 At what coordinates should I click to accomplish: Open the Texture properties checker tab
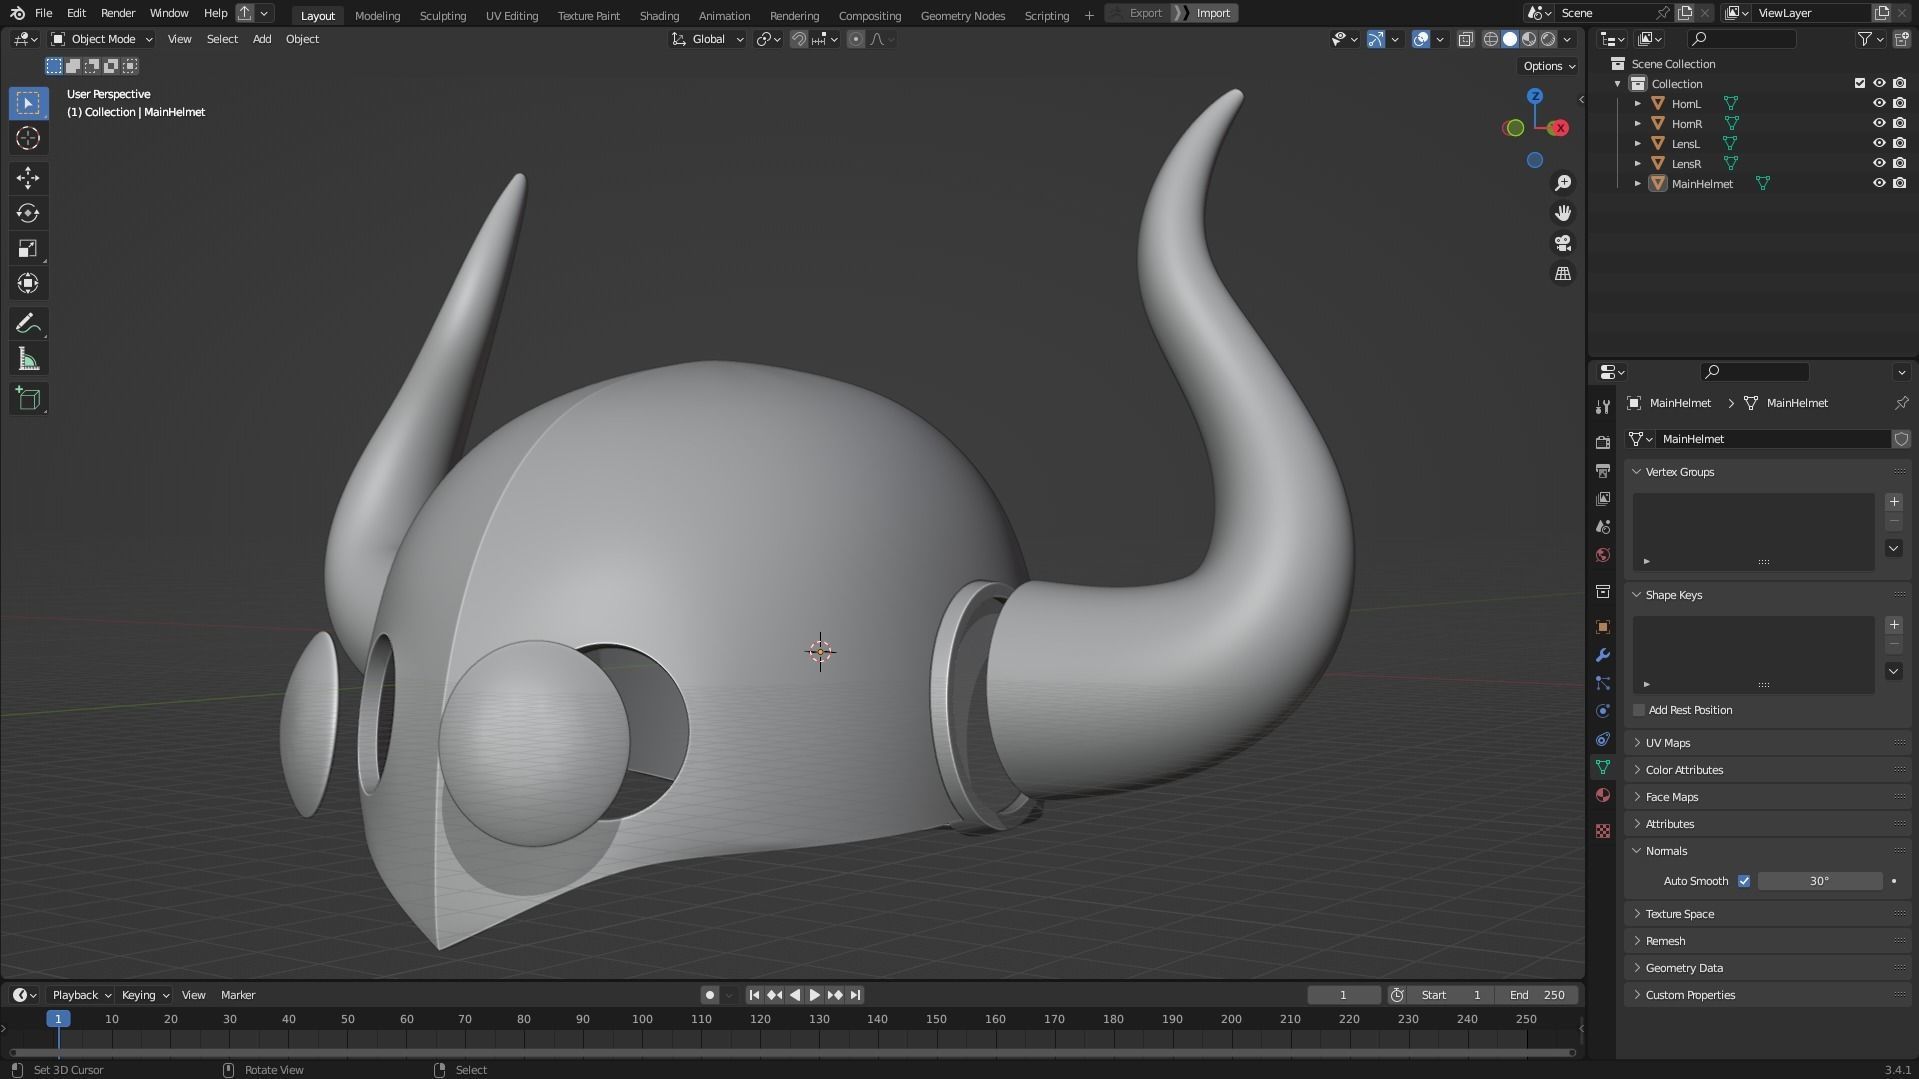[x=1603, y=831]
